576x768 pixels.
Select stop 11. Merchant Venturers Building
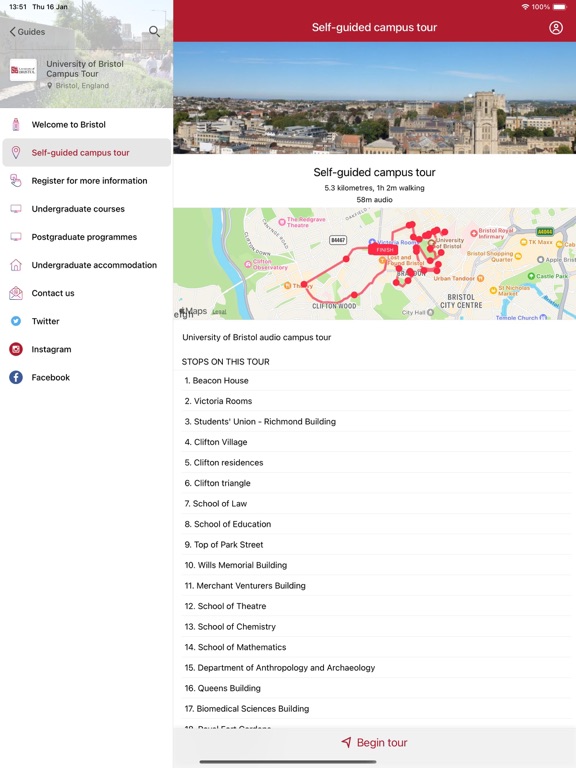point(375,586)
